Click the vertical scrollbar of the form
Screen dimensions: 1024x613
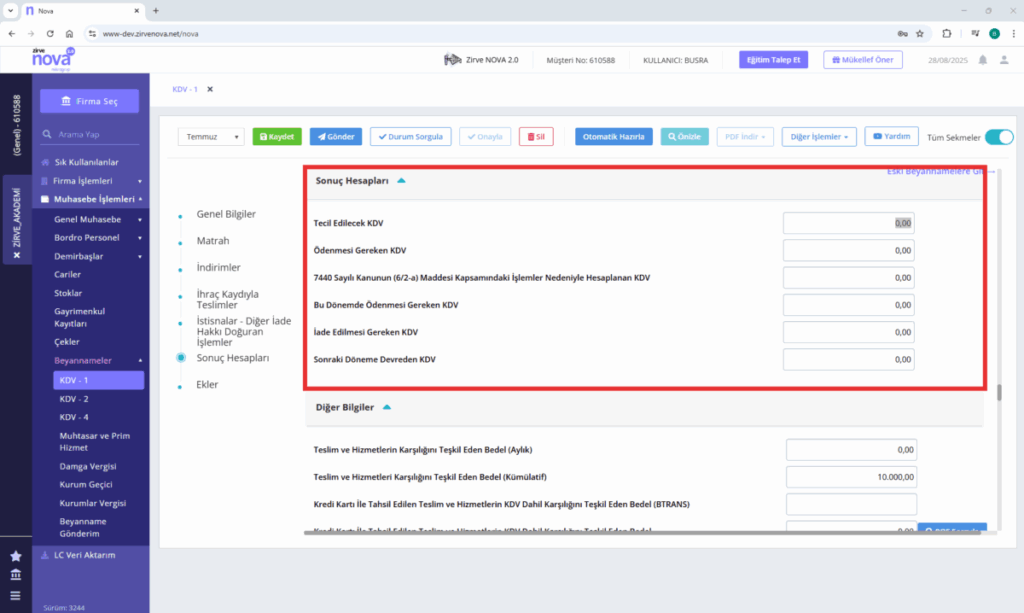click(999, 392)
